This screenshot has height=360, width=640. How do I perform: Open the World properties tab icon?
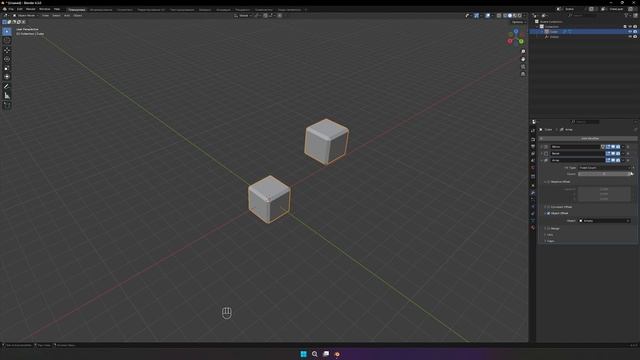tap(533, 168)
